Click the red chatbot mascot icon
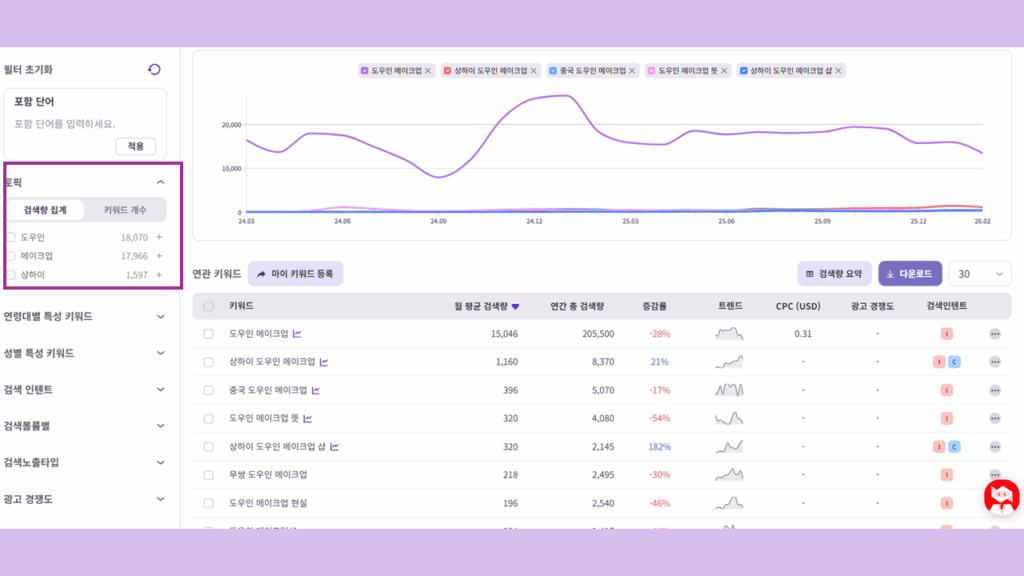 (x=1001, y=496)
